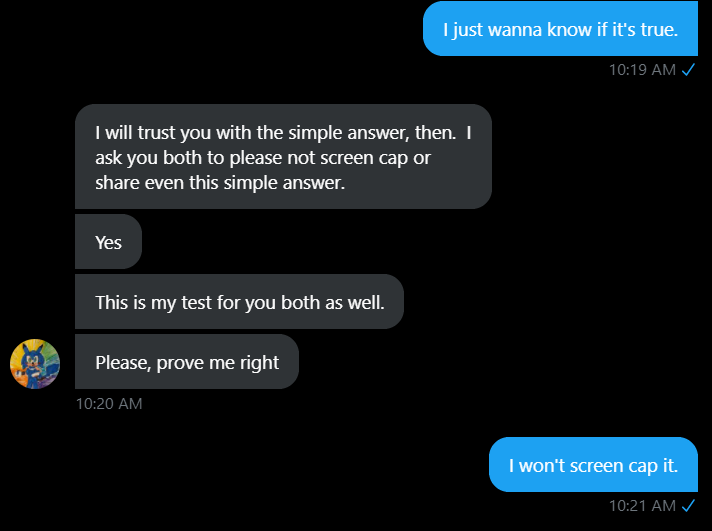This screenshot has height=531, width=712.
Task: Click the 10:20 AM timestamp under received messages
Action: [109, 403]
